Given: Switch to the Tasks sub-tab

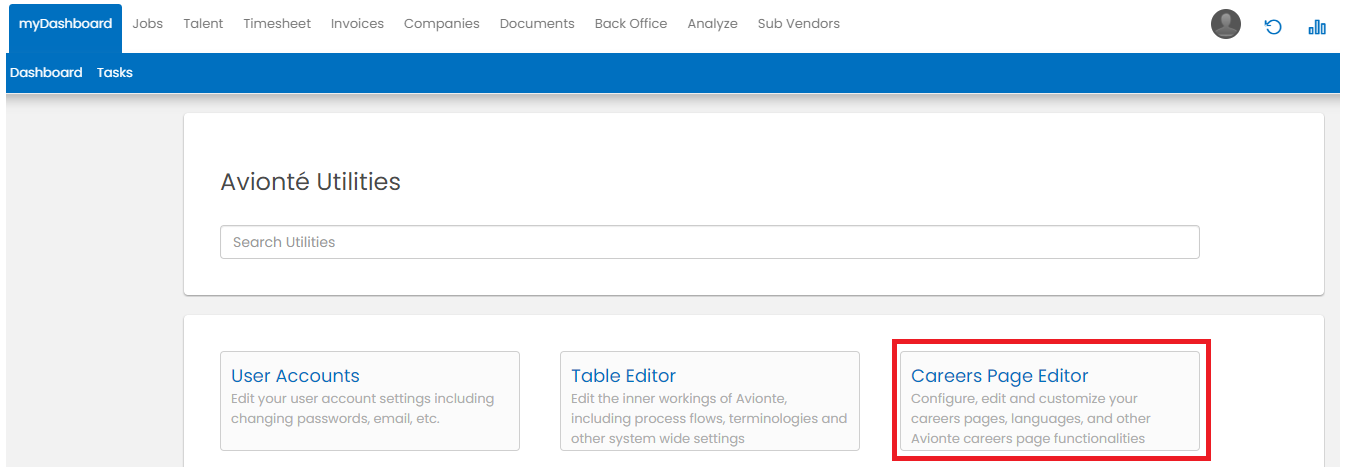Looking at the screenshot, I should pyautogui.click(x=115, y=72).
